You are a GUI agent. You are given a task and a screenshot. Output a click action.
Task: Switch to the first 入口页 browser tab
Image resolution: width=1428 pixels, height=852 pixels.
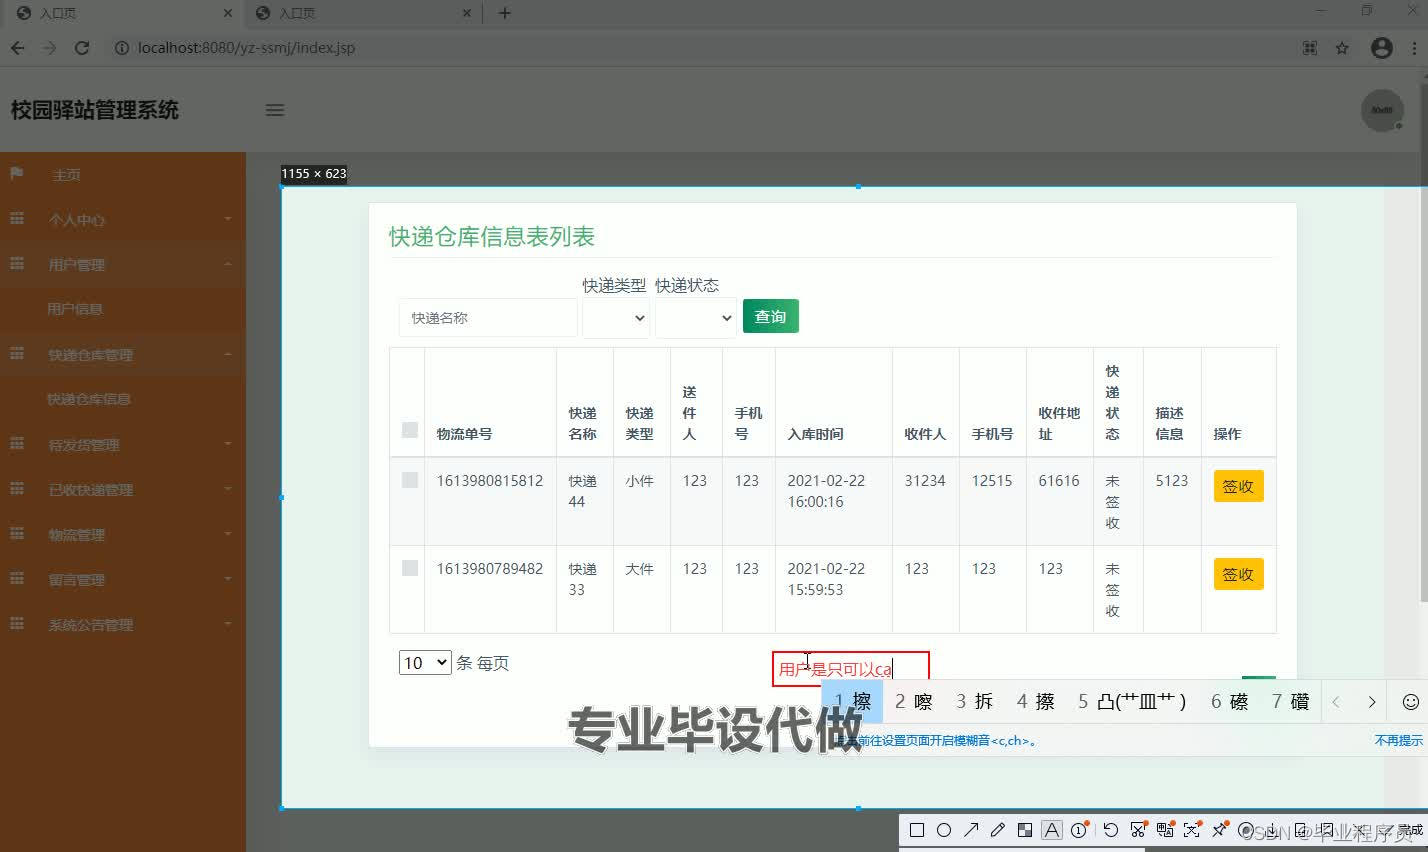tap(120, 13)
